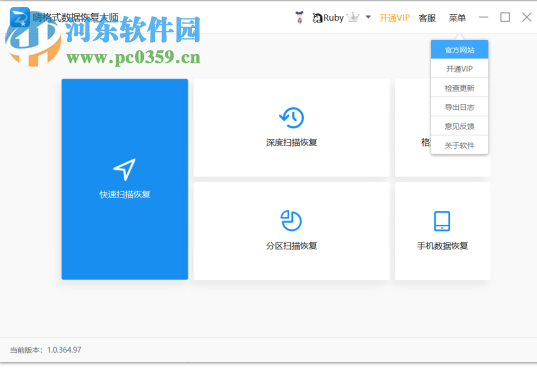Toggle the 菜单 menu
Image resolution: width=537 pixels, height=368 pixels.
click(457, 18)
